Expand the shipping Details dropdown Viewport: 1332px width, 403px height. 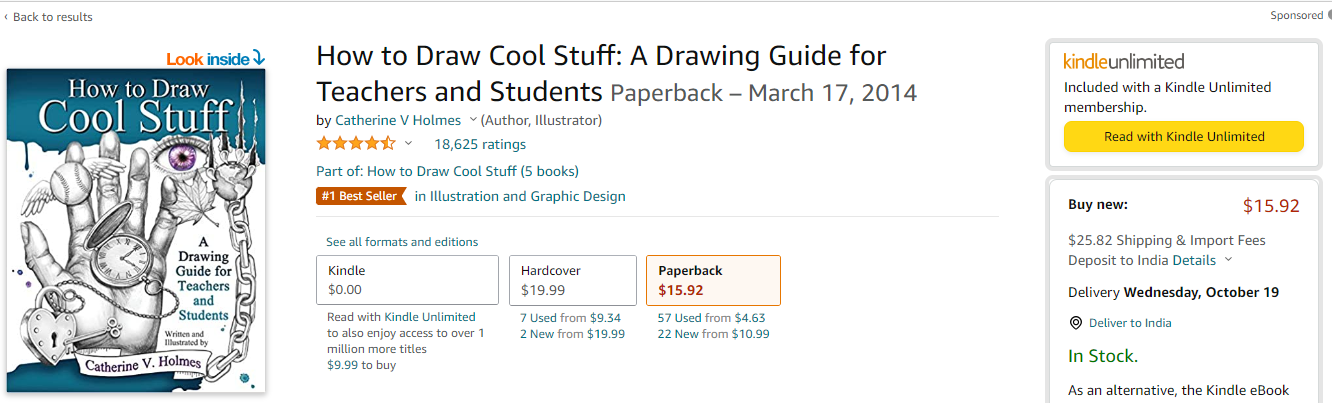1228,260
